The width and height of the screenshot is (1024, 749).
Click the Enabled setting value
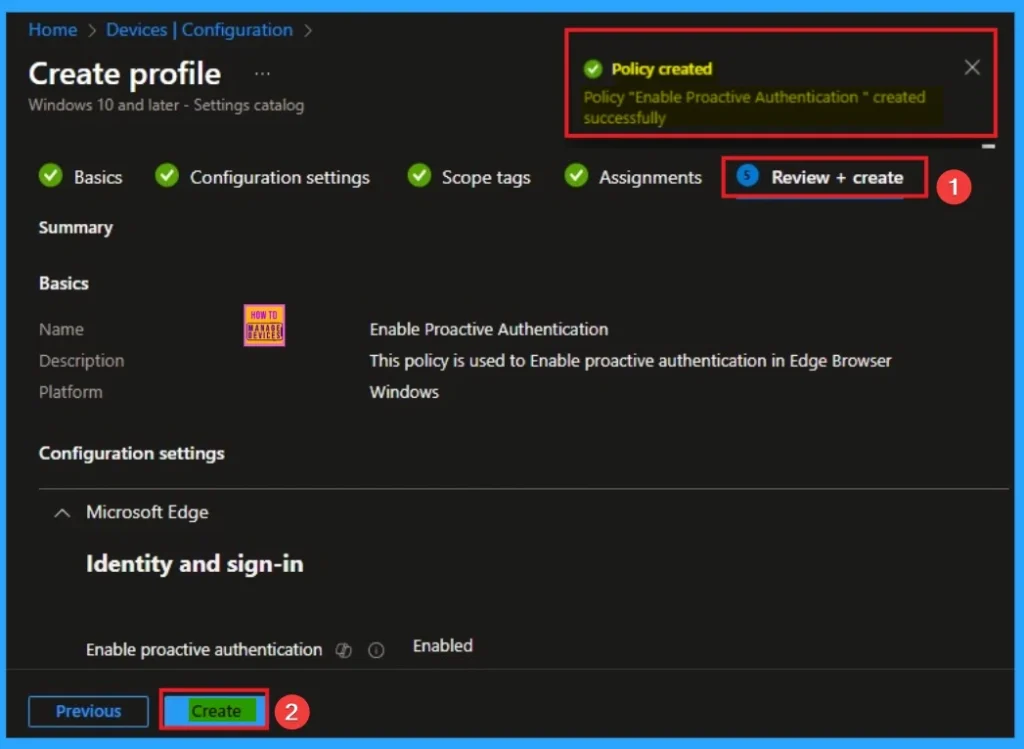coord(443,646)
